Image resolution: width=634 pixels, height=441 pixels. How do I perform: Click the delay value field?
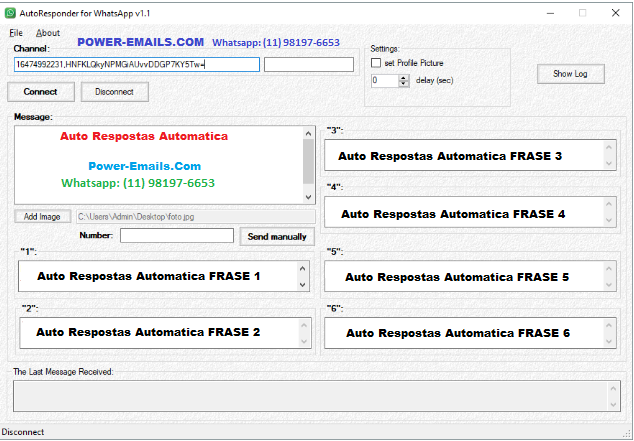pos(385,80)
